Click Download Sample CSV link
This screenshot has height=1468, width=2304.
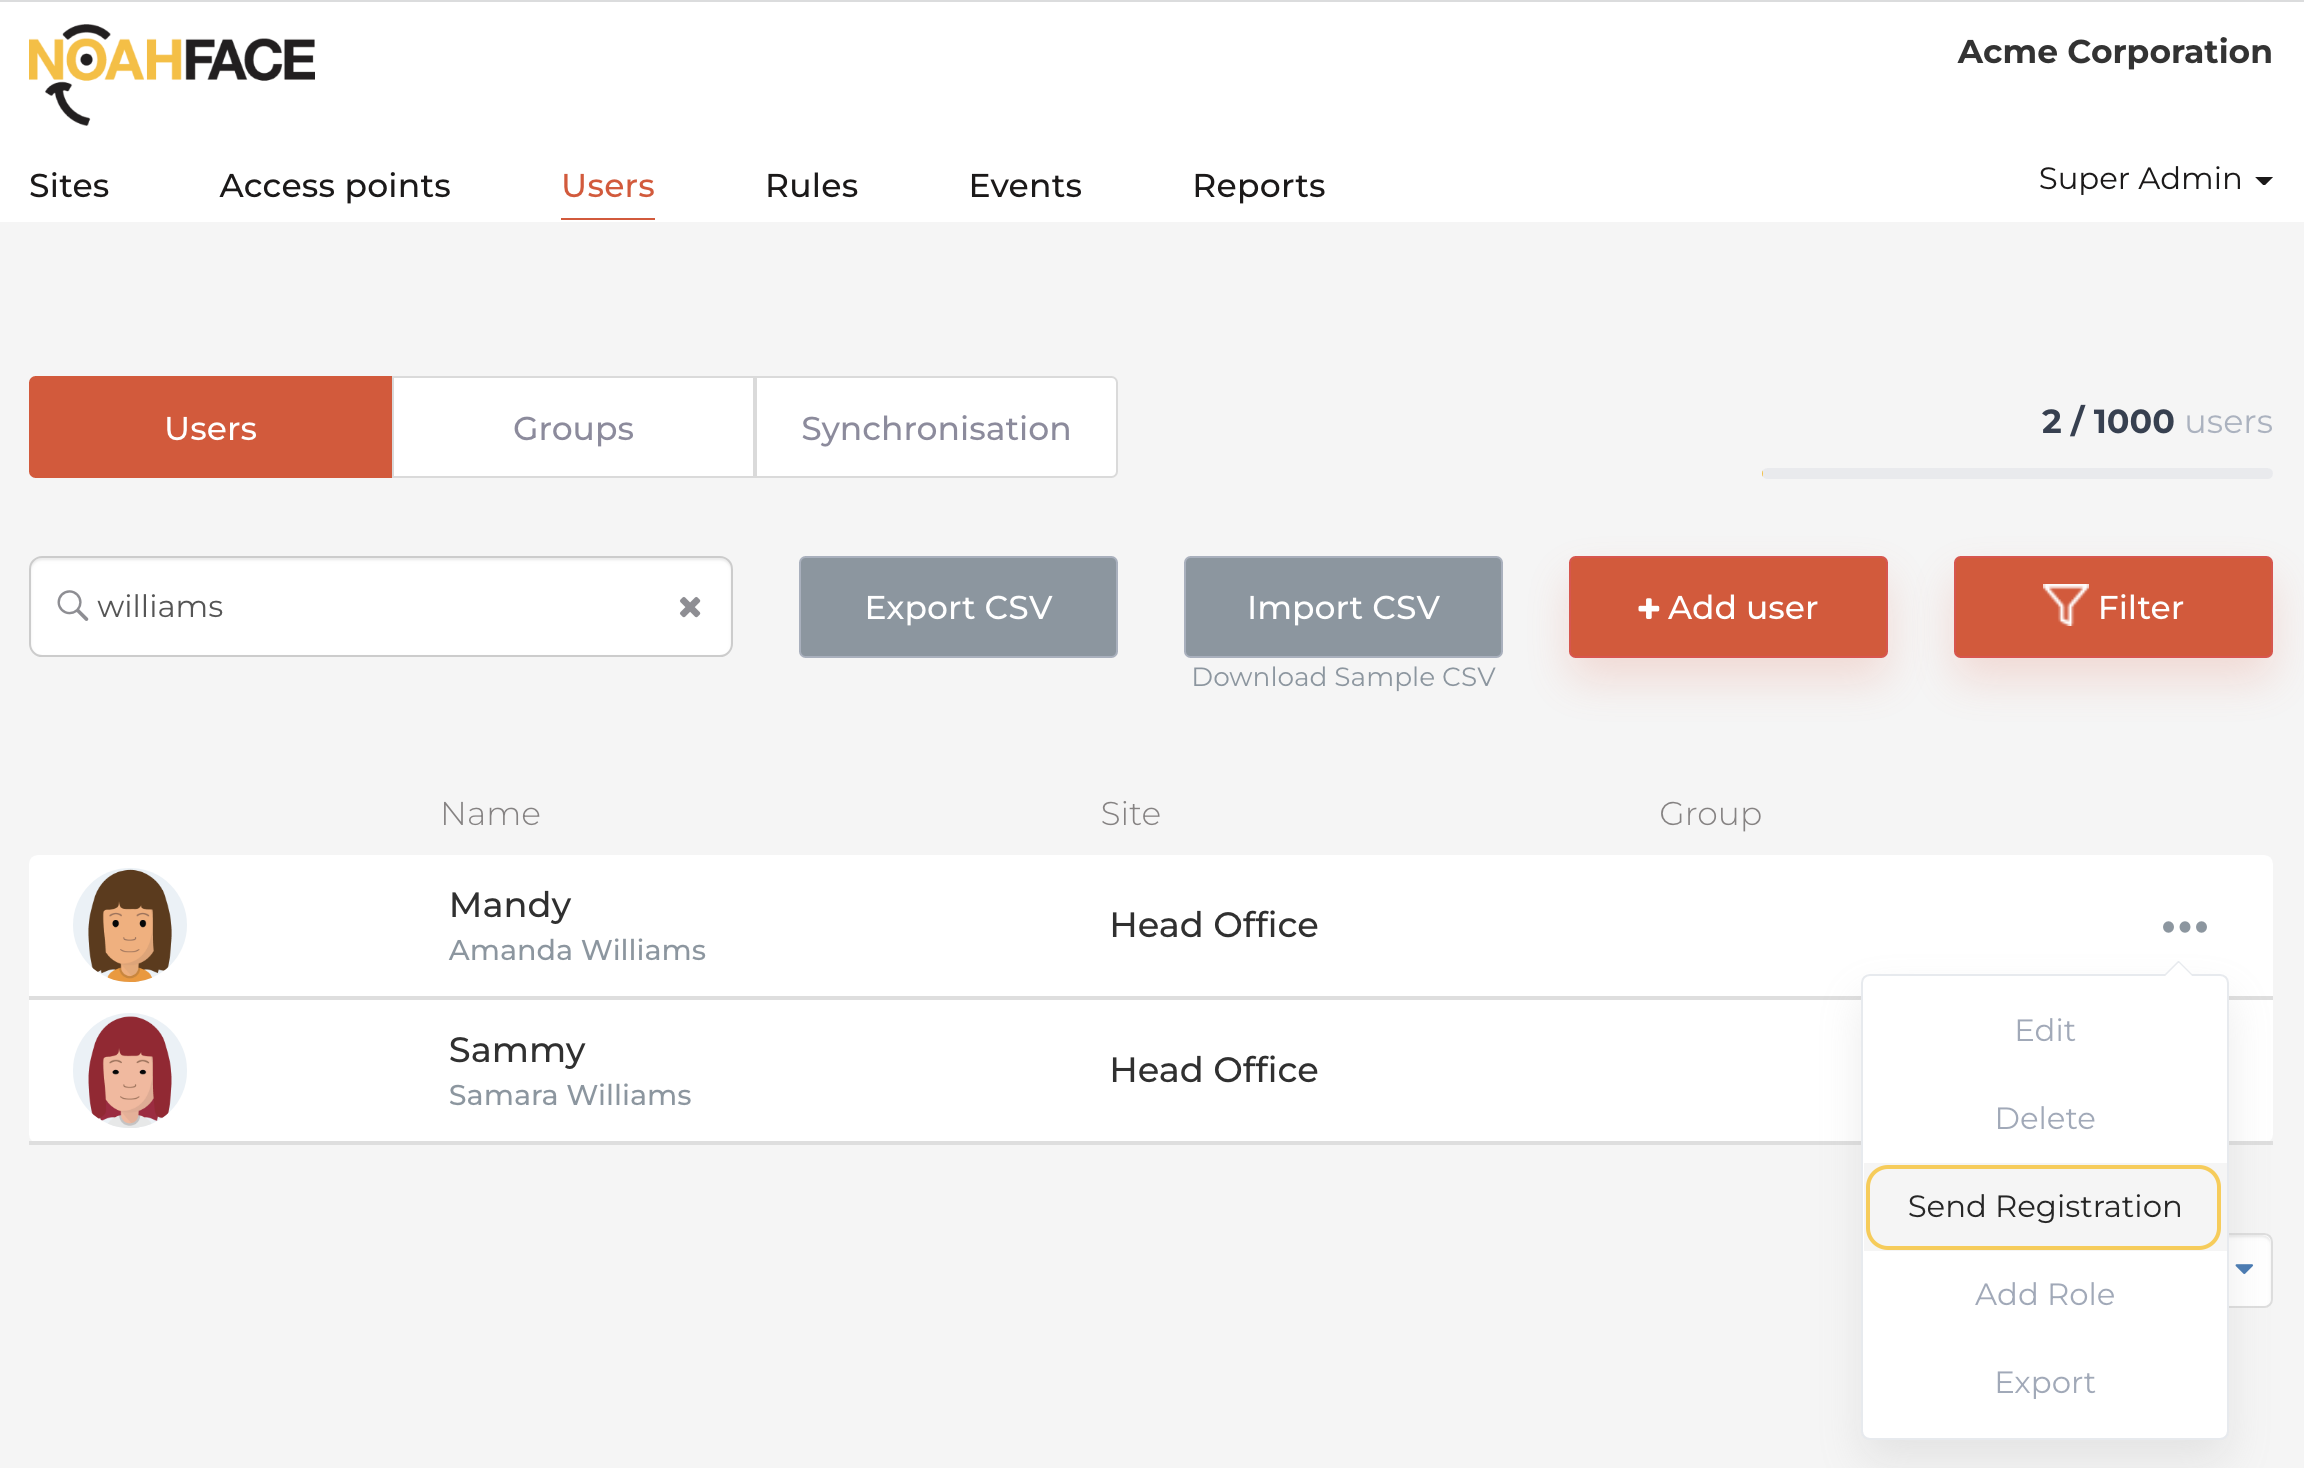coord(1342,677)
